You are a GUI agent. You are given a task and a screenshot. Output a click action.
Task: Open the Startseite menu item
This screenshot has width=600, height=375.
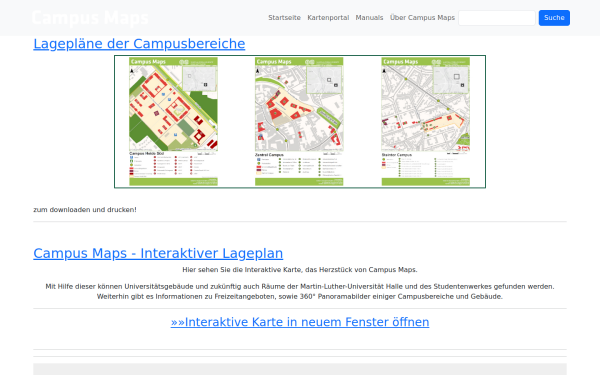[x=284, y=18]
